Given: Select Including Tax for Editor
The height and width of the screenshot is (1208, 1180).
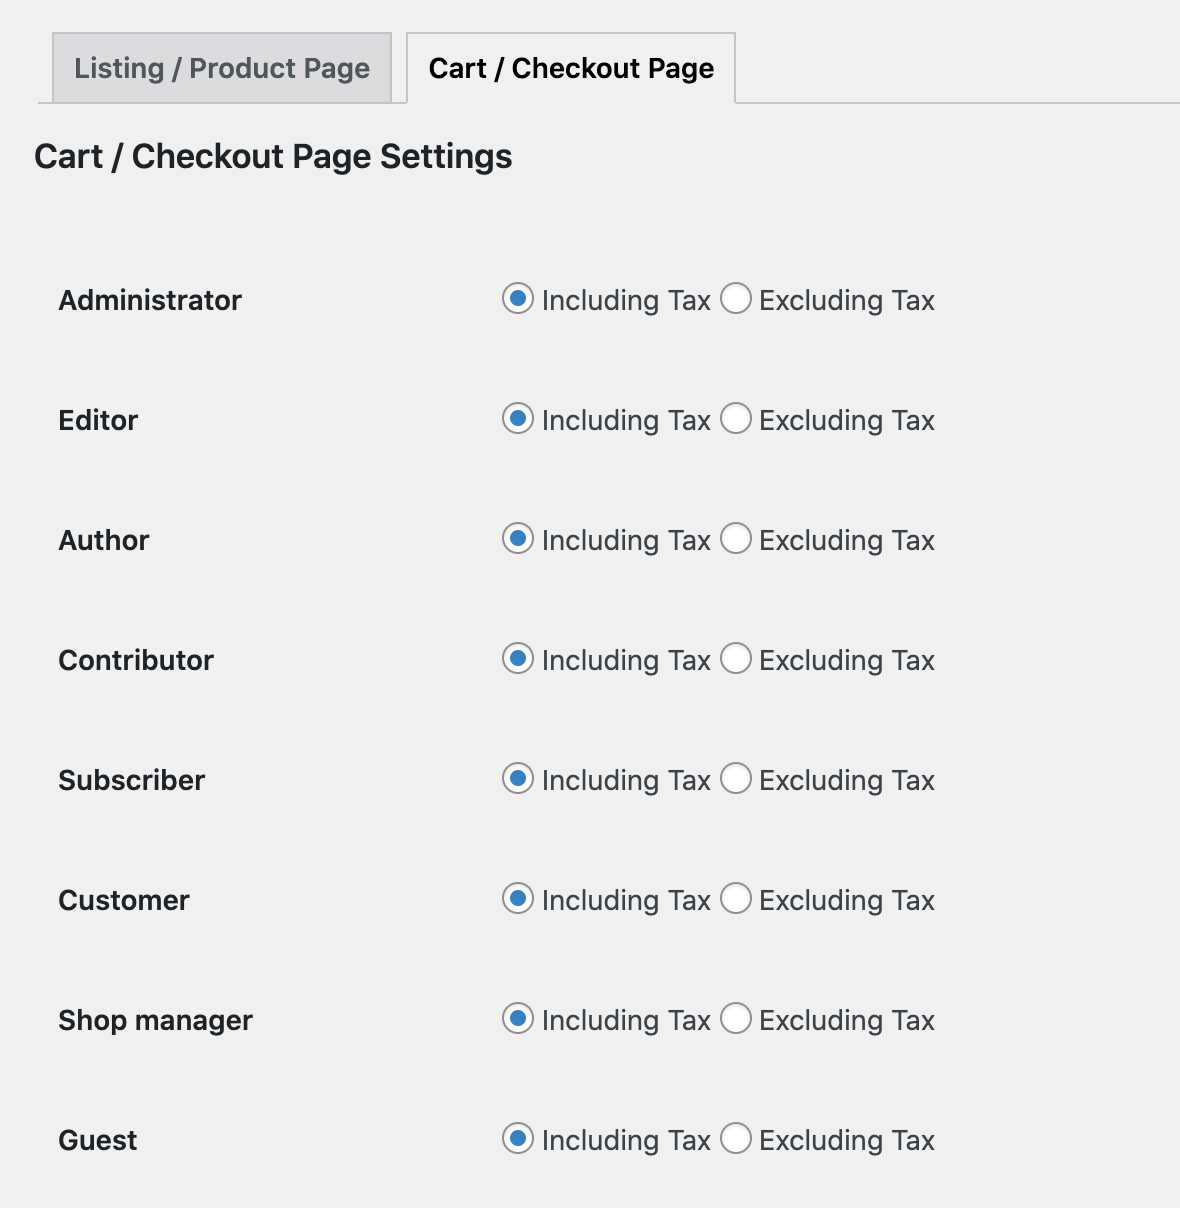Looking at the screenshot, I should pyautogui.click(x=517, y=420).
